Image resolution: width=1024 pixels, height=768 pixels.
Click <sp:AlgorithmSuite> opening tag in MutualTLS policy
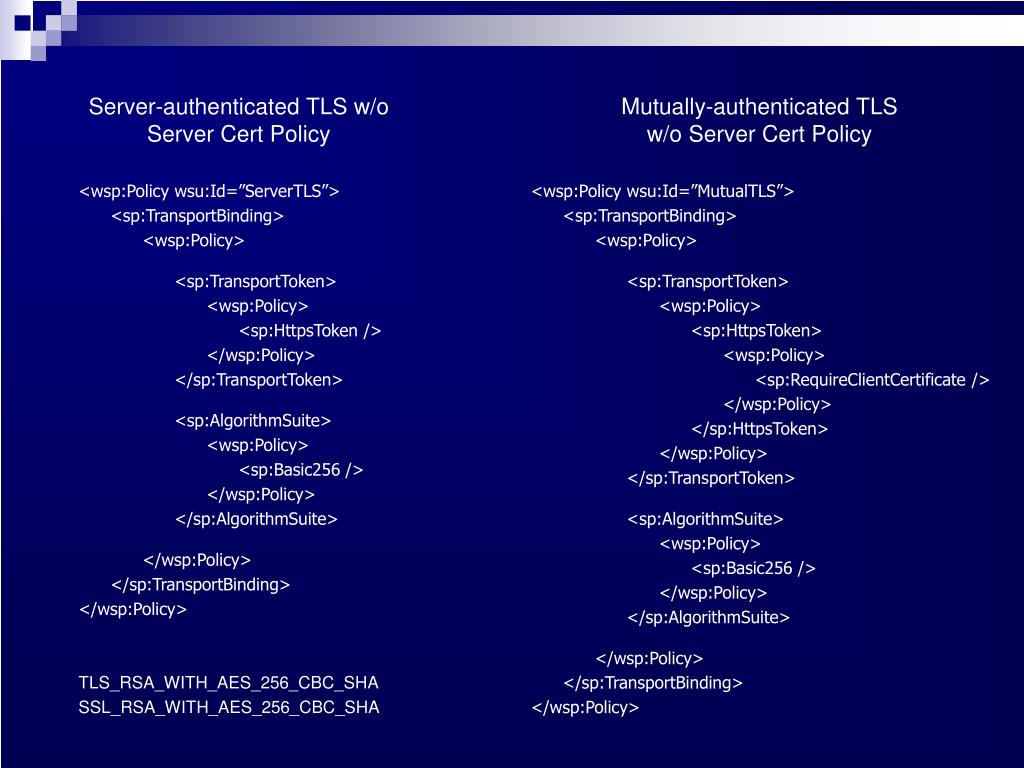705,519
